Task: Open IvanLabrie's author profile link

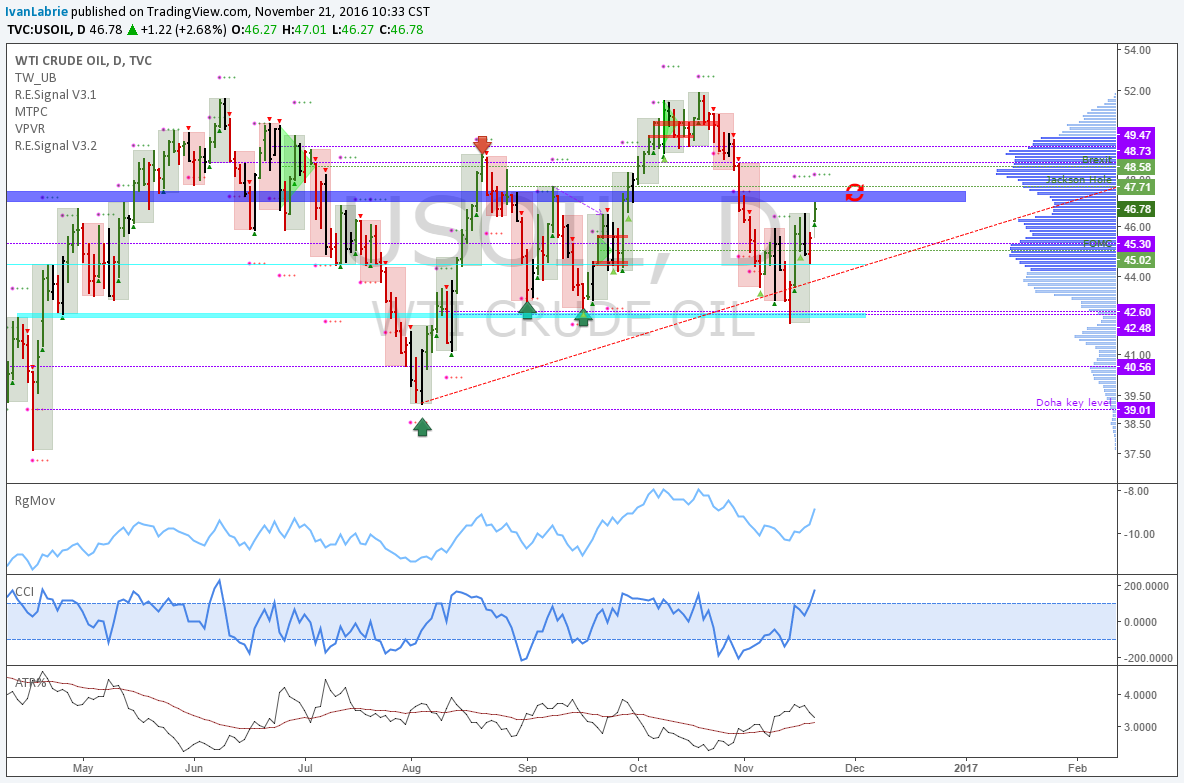Action: 36,11
